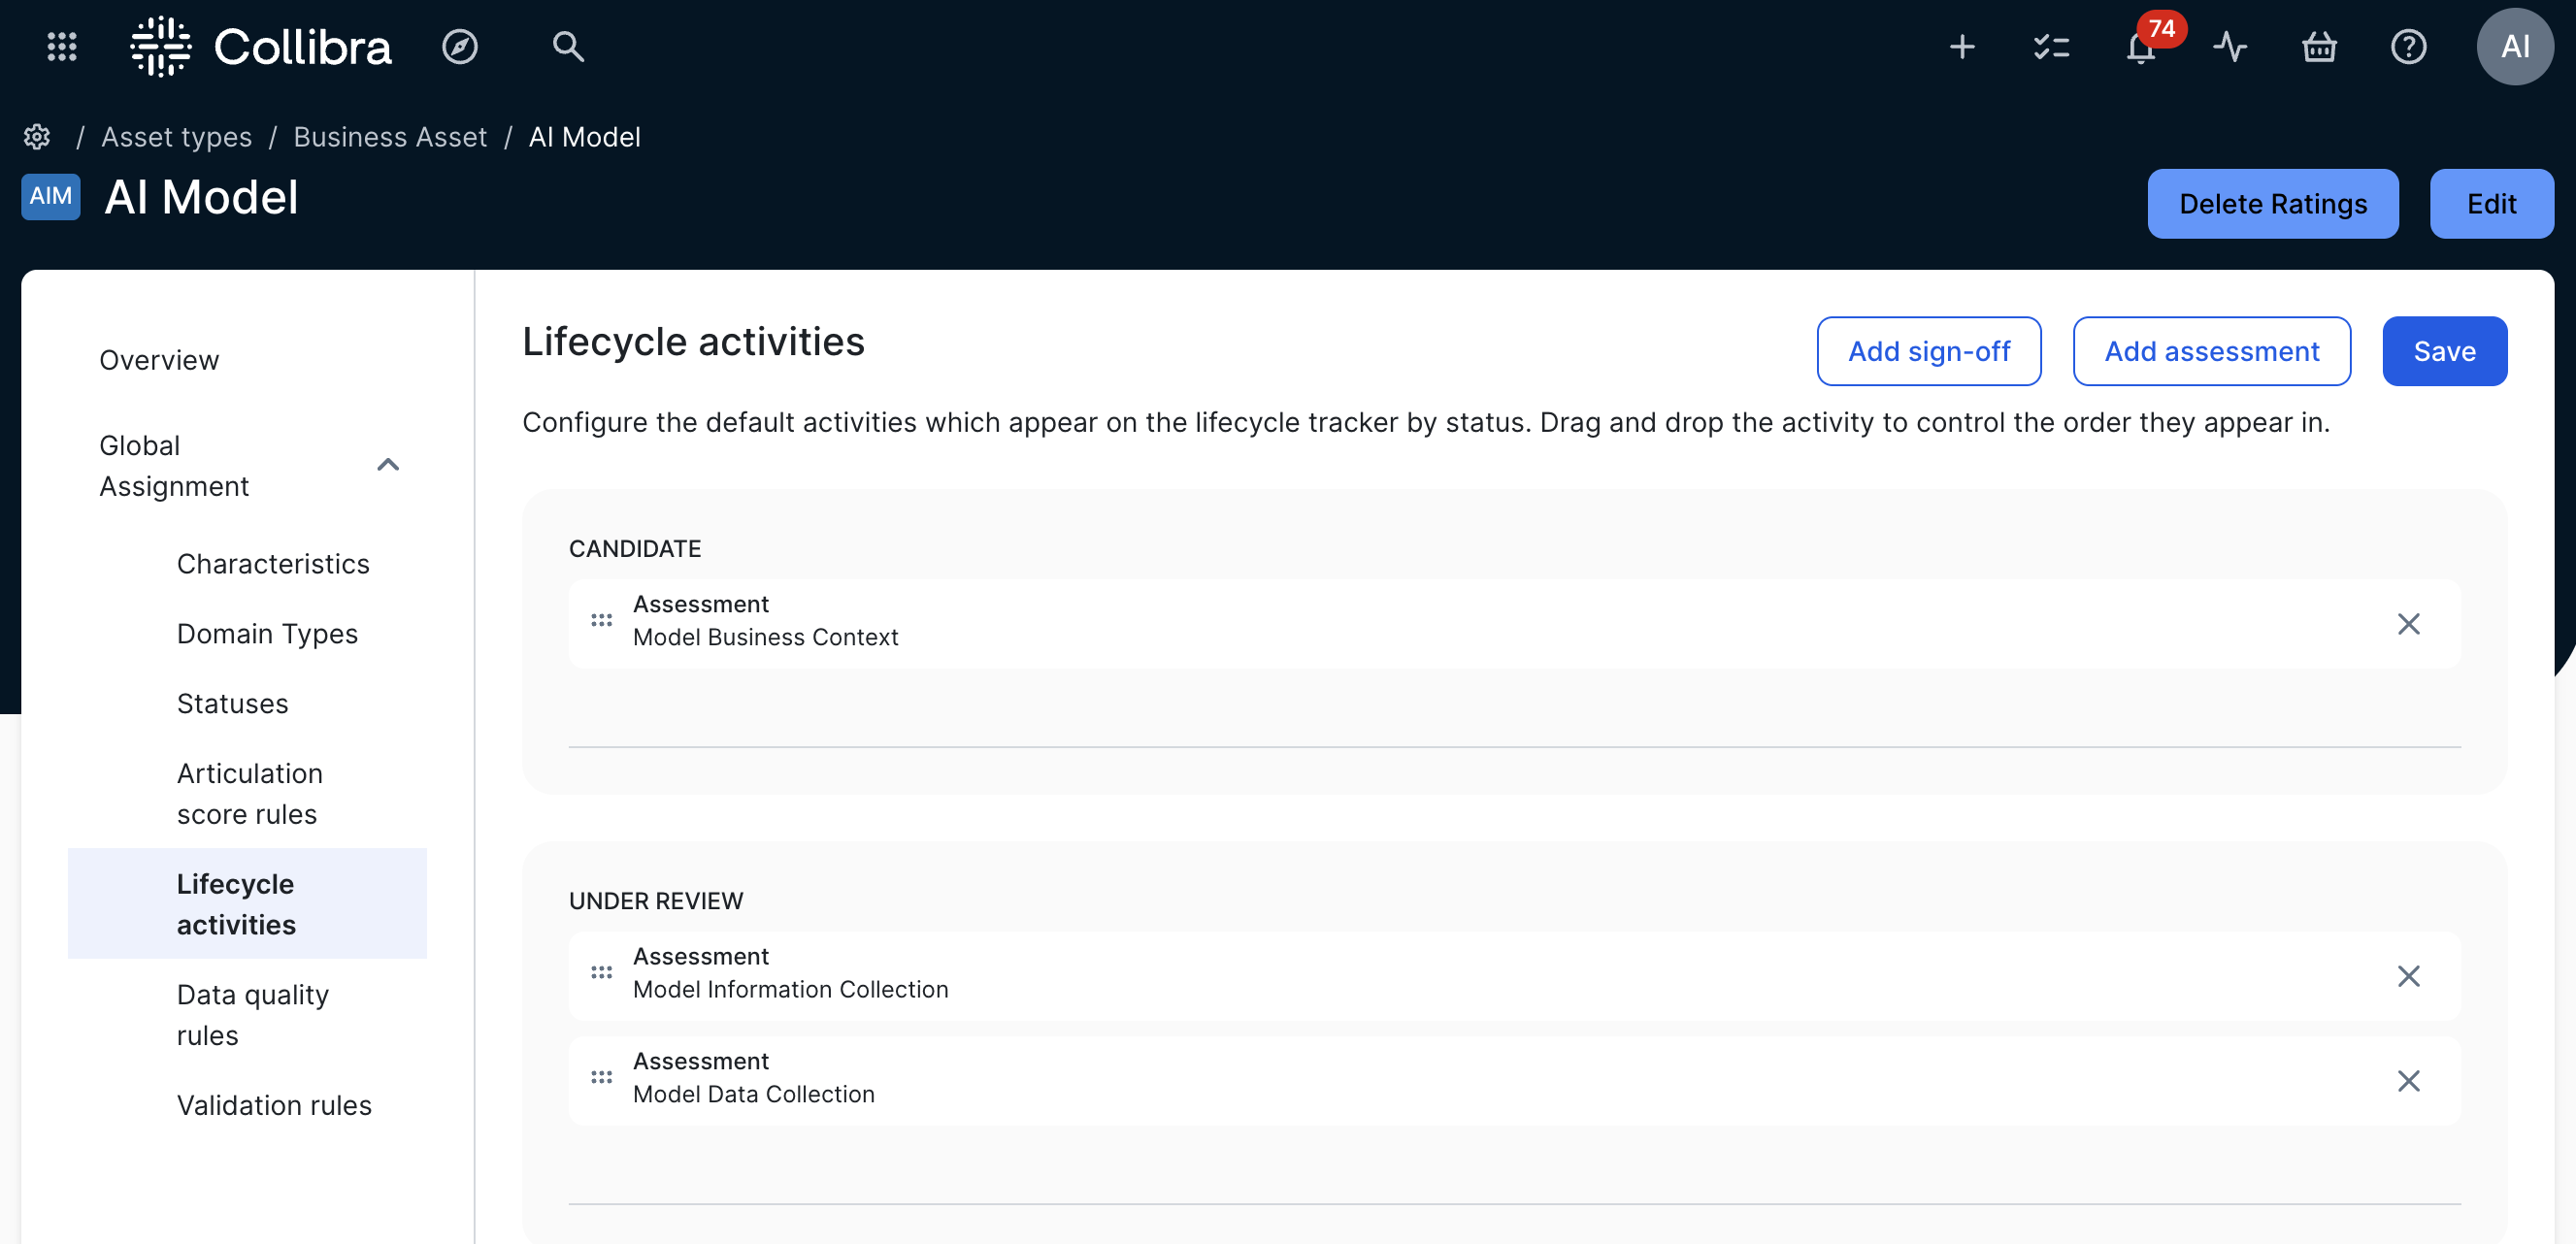Open Articulation score rules
2576x1244 pixels.
pyautogui.click(x=250, y=794)
